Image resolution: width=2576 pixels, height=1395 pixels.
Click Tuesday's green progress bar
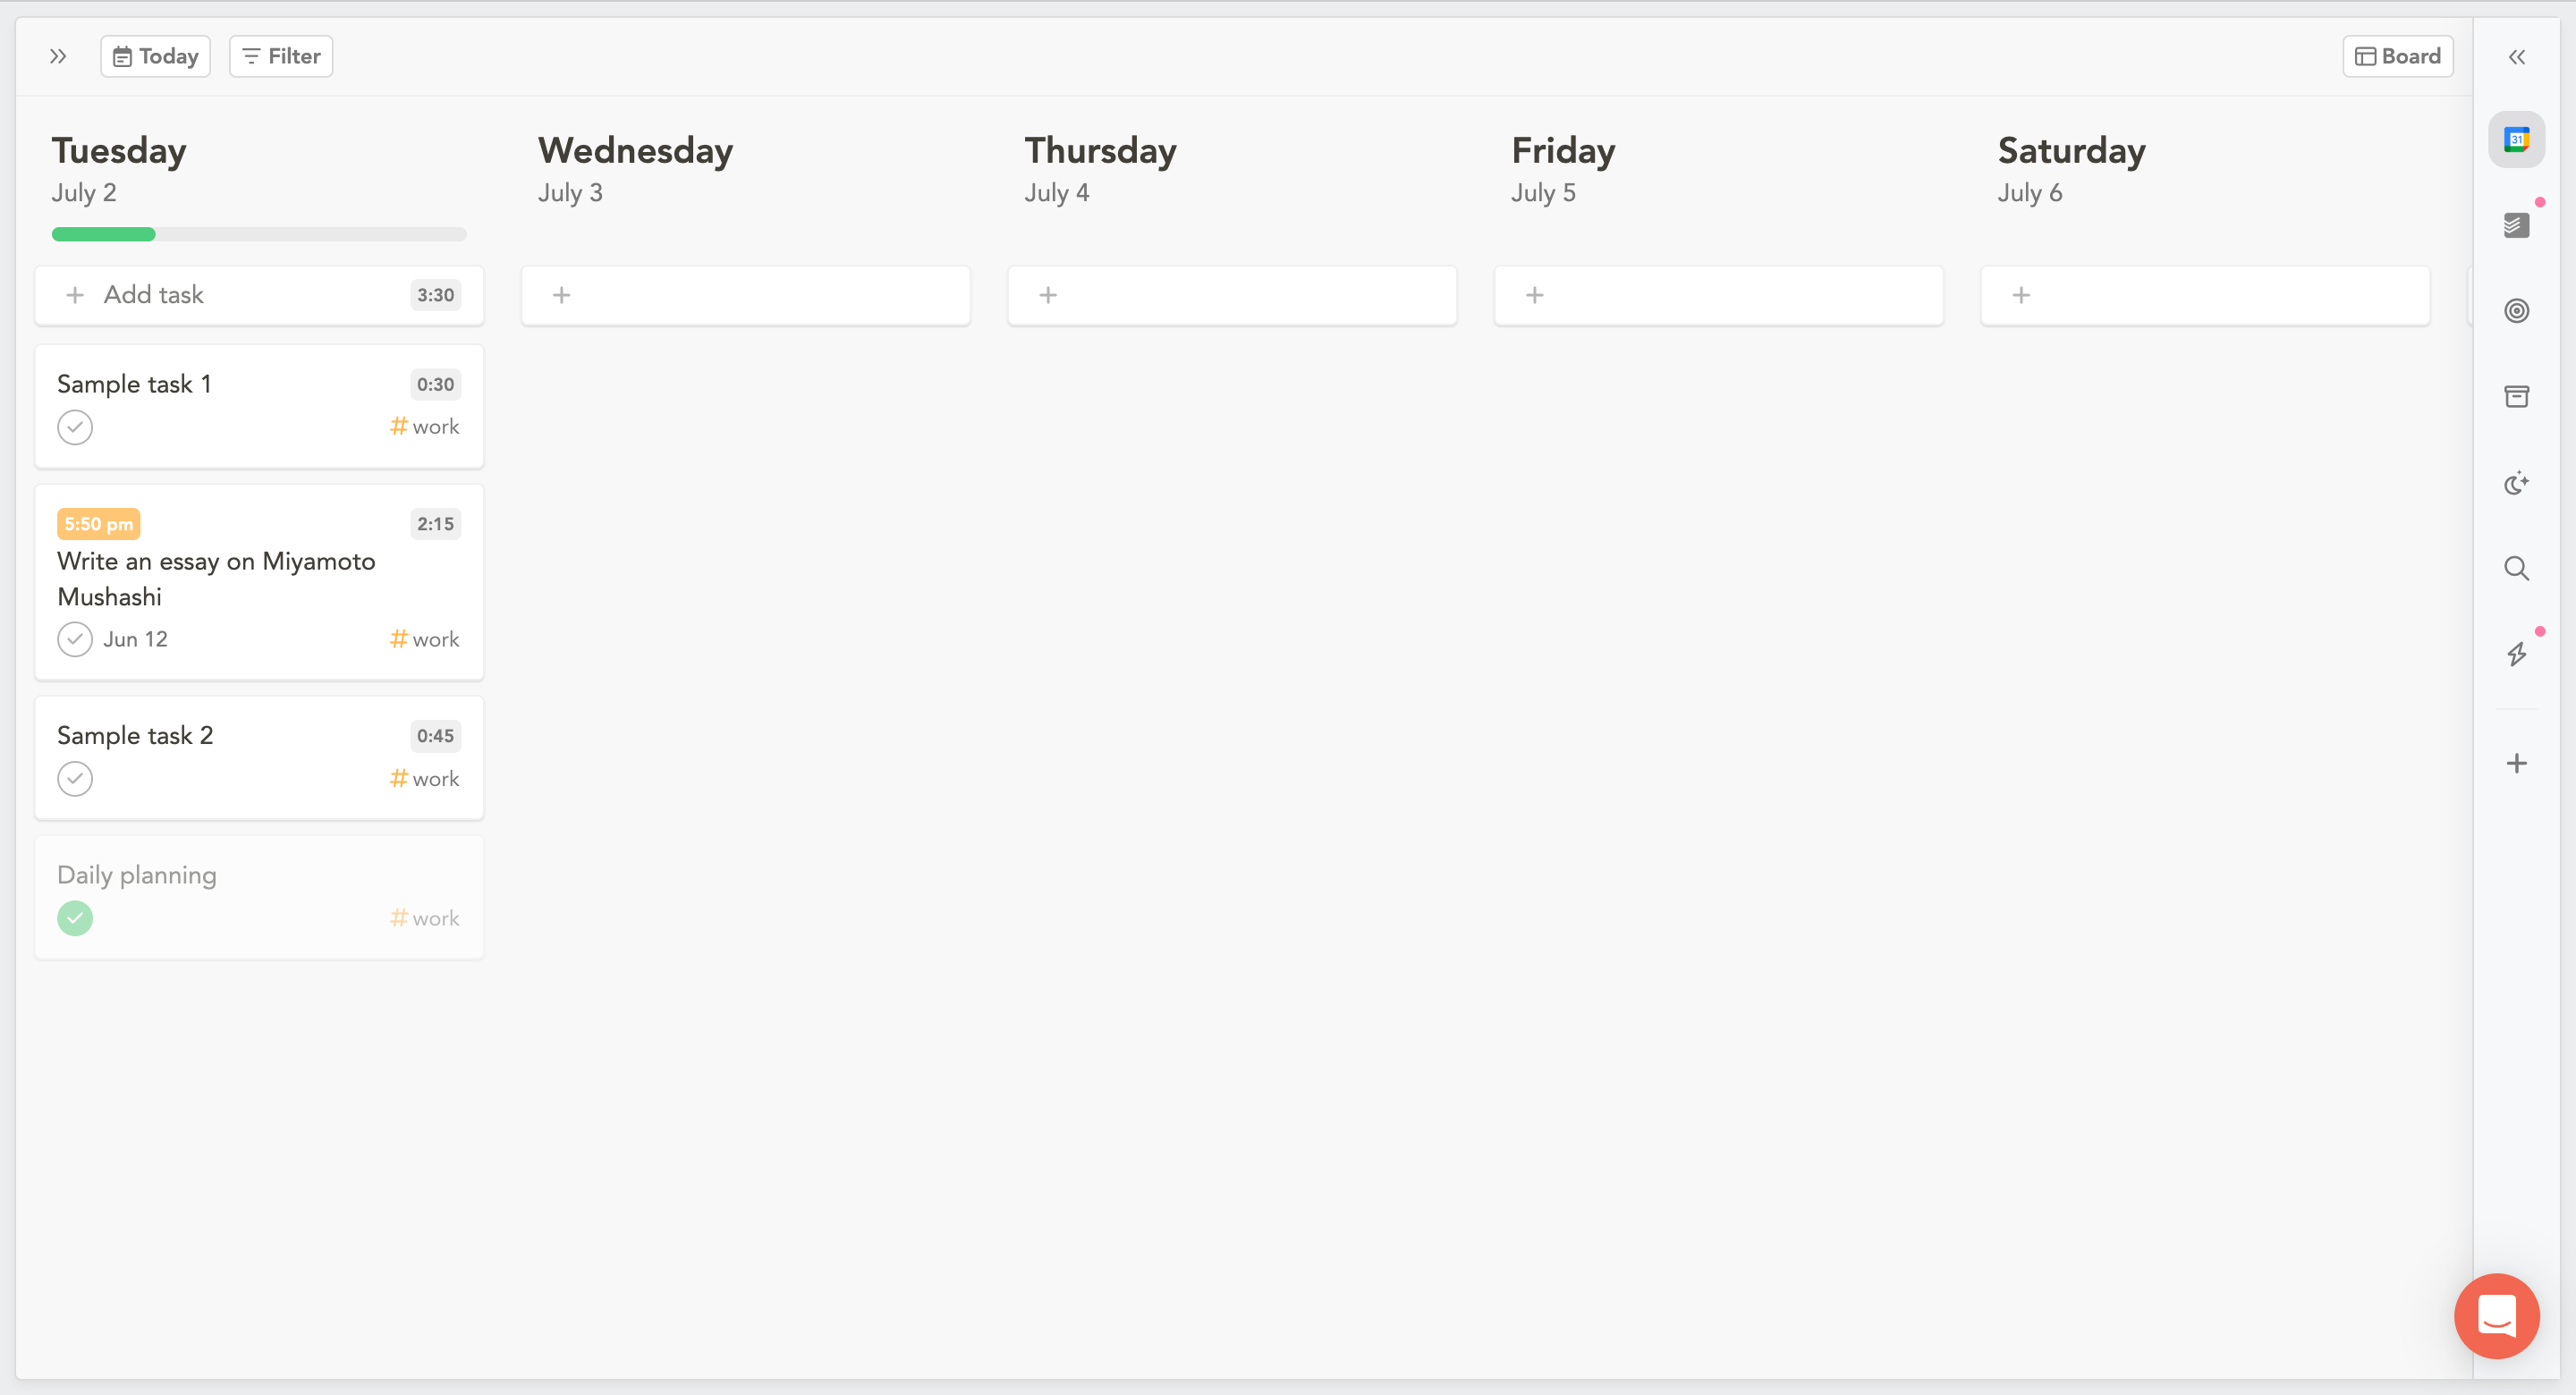[104, 235]
